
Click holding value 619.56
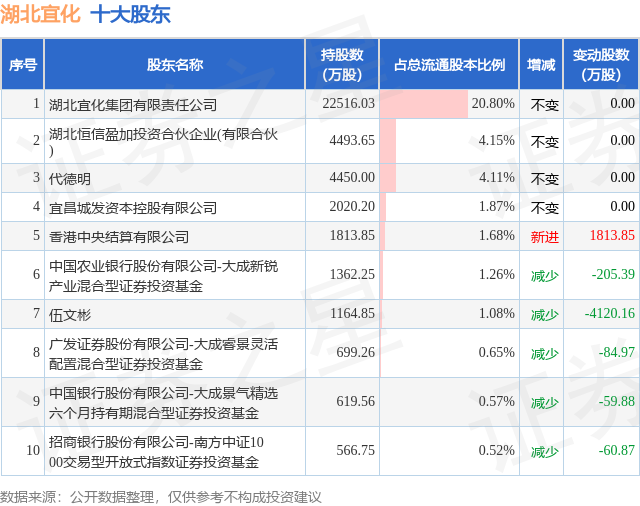tap(356, 401)
